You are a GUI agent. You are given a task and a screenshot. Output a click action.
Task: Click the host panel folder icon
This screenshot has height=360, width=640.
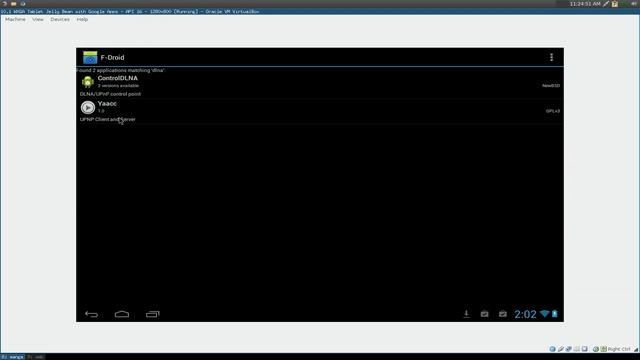pos(13,4)
